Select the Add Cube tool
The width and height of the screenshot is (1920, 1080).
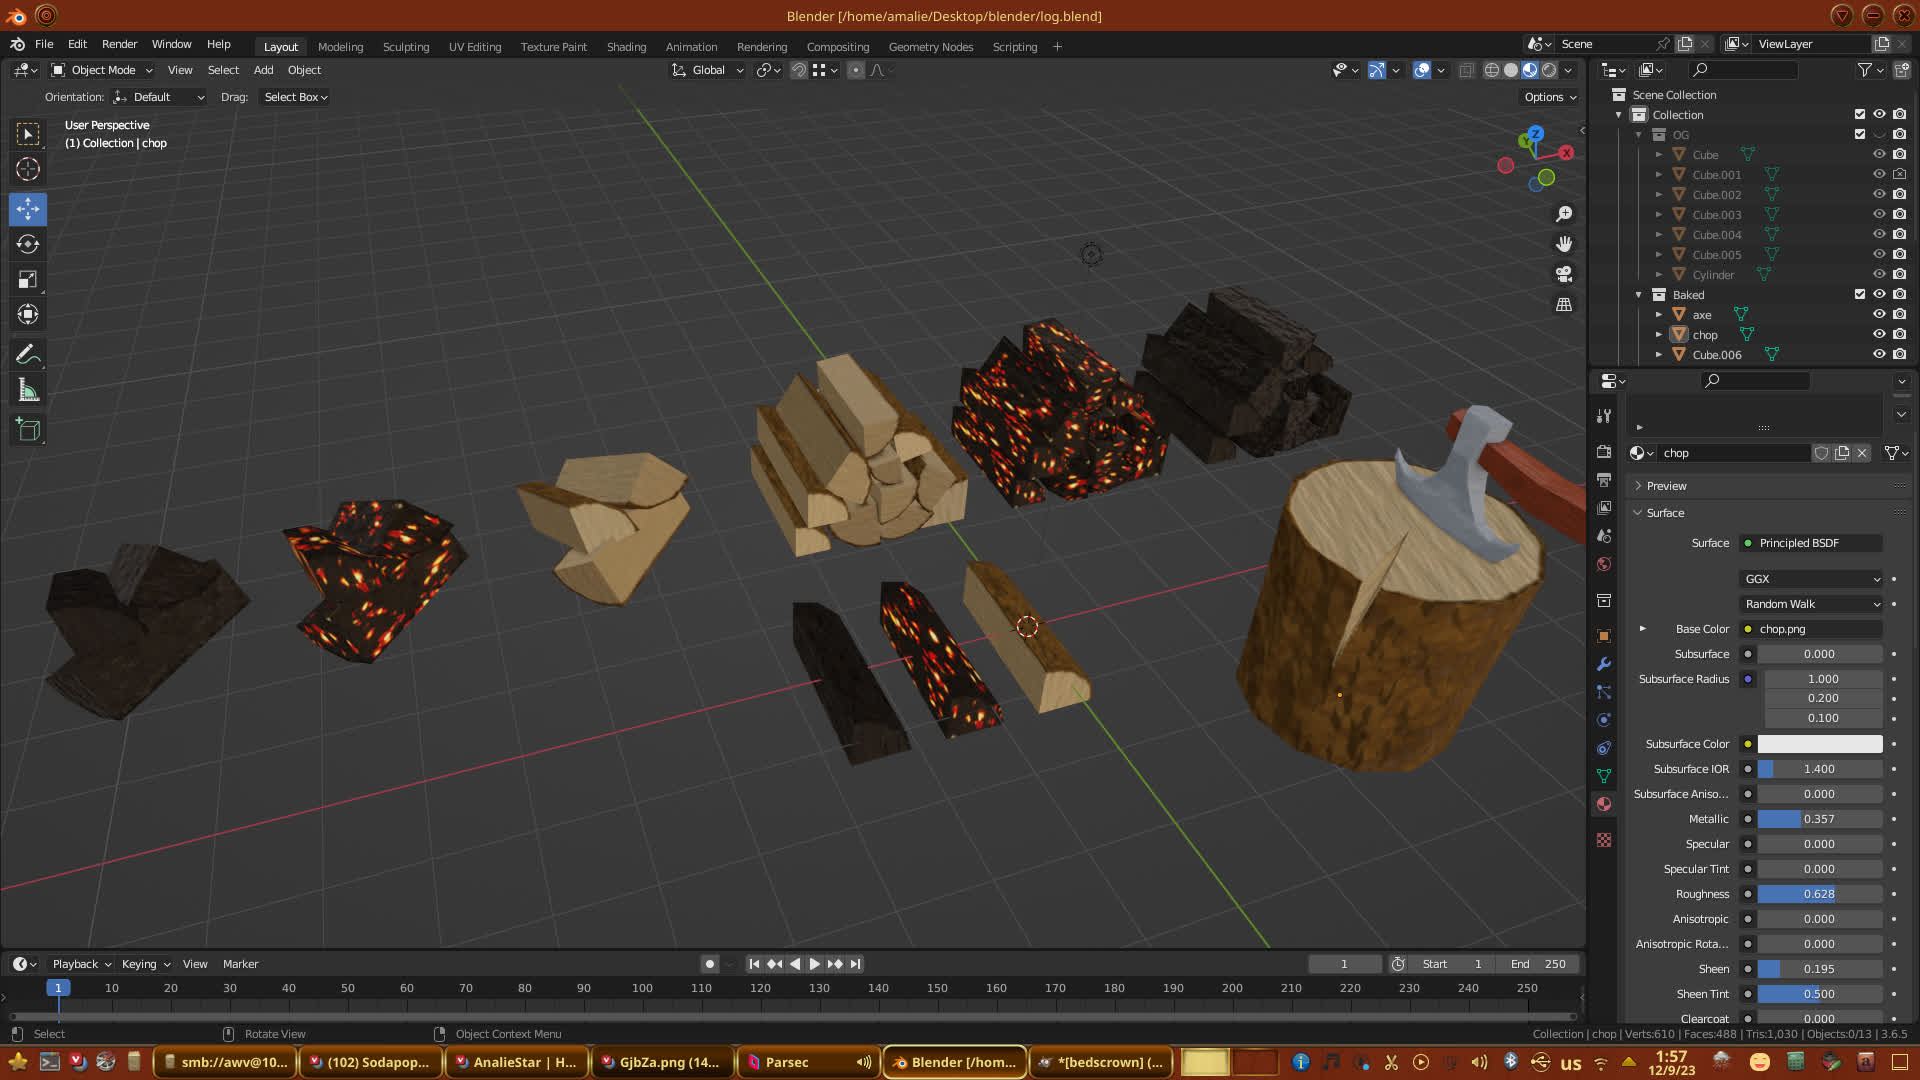(x=28, y=430)
